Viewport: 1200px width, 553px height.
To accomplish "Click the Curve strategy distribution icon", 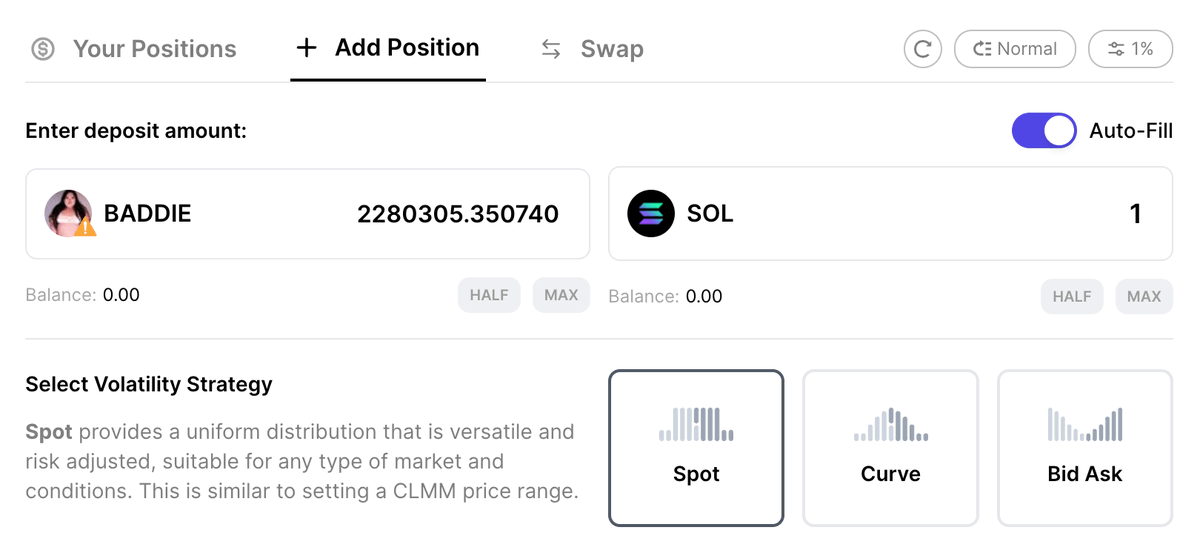I will [x=890, y=424].
